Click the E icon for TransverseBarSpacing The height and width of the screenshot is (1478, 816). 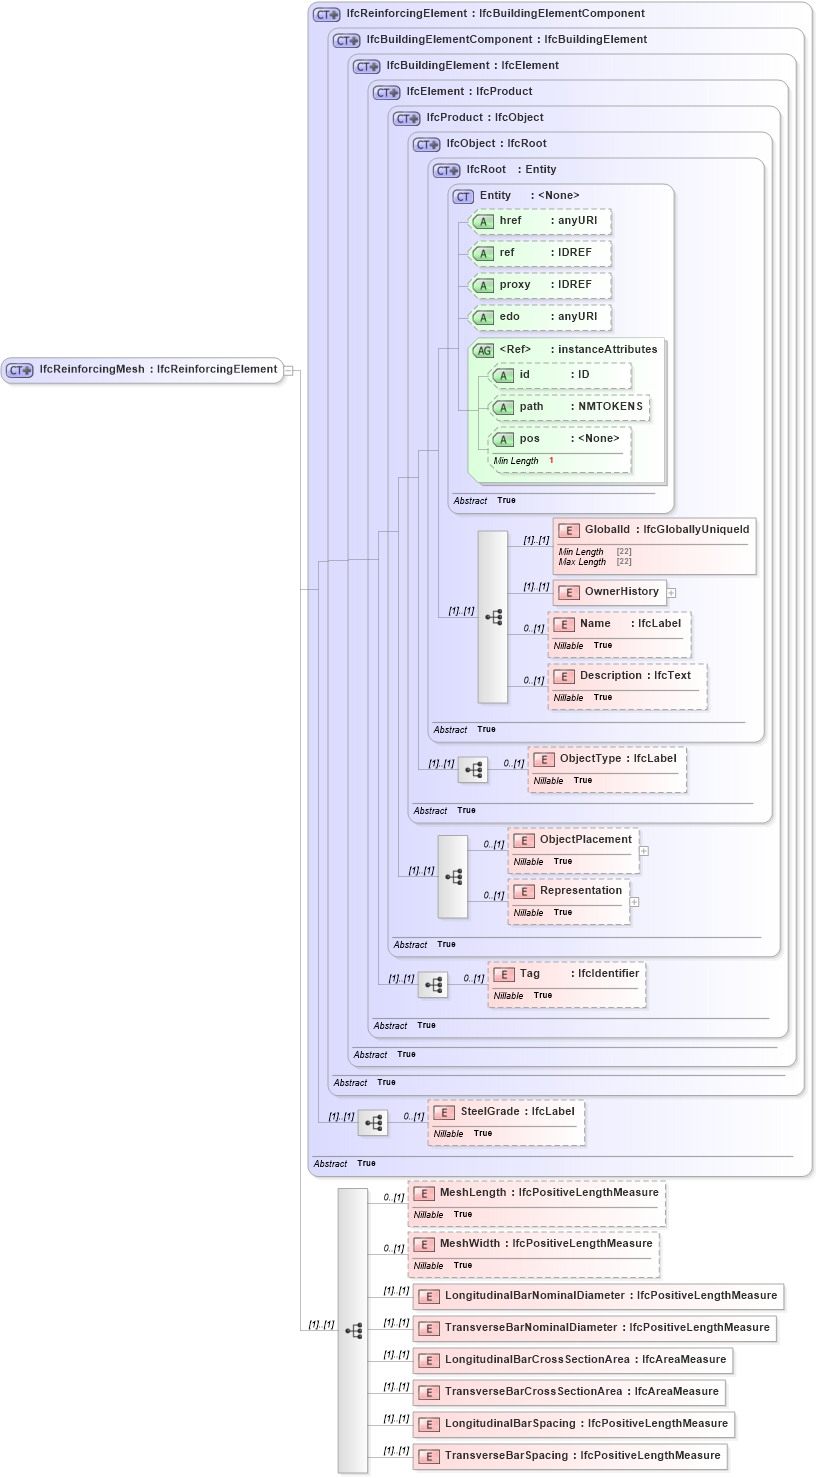[430, 1456]
